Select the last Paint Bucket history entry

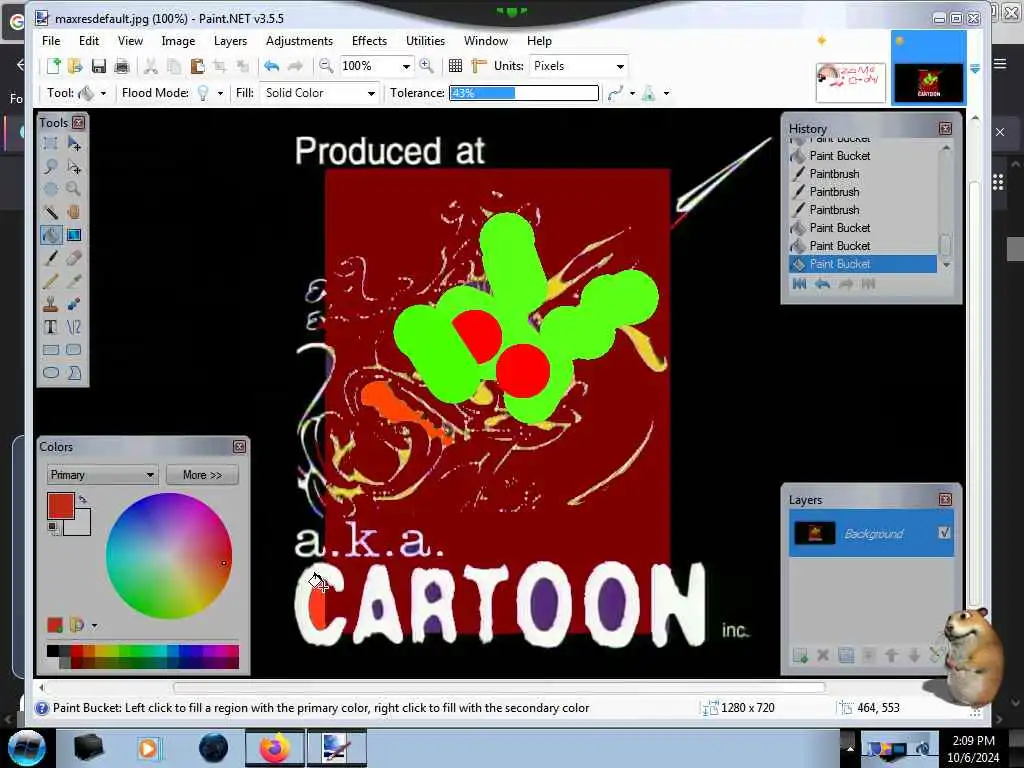coord(863,264)
